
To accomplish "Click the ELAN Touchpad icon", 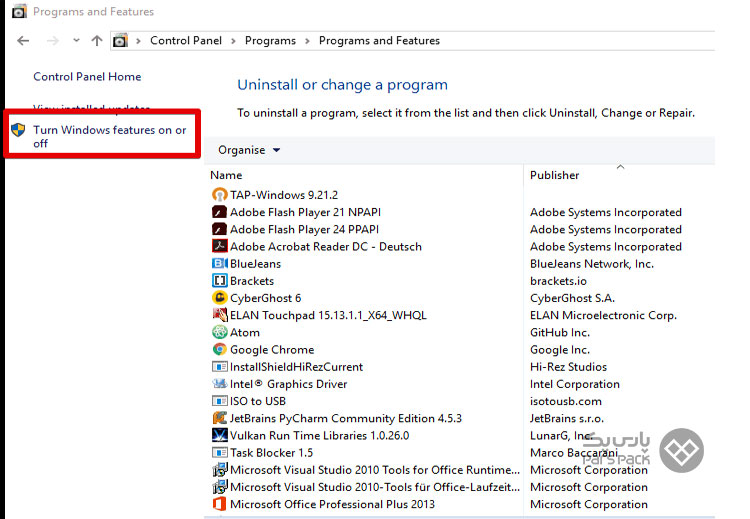I will click(x=219, y=315).
